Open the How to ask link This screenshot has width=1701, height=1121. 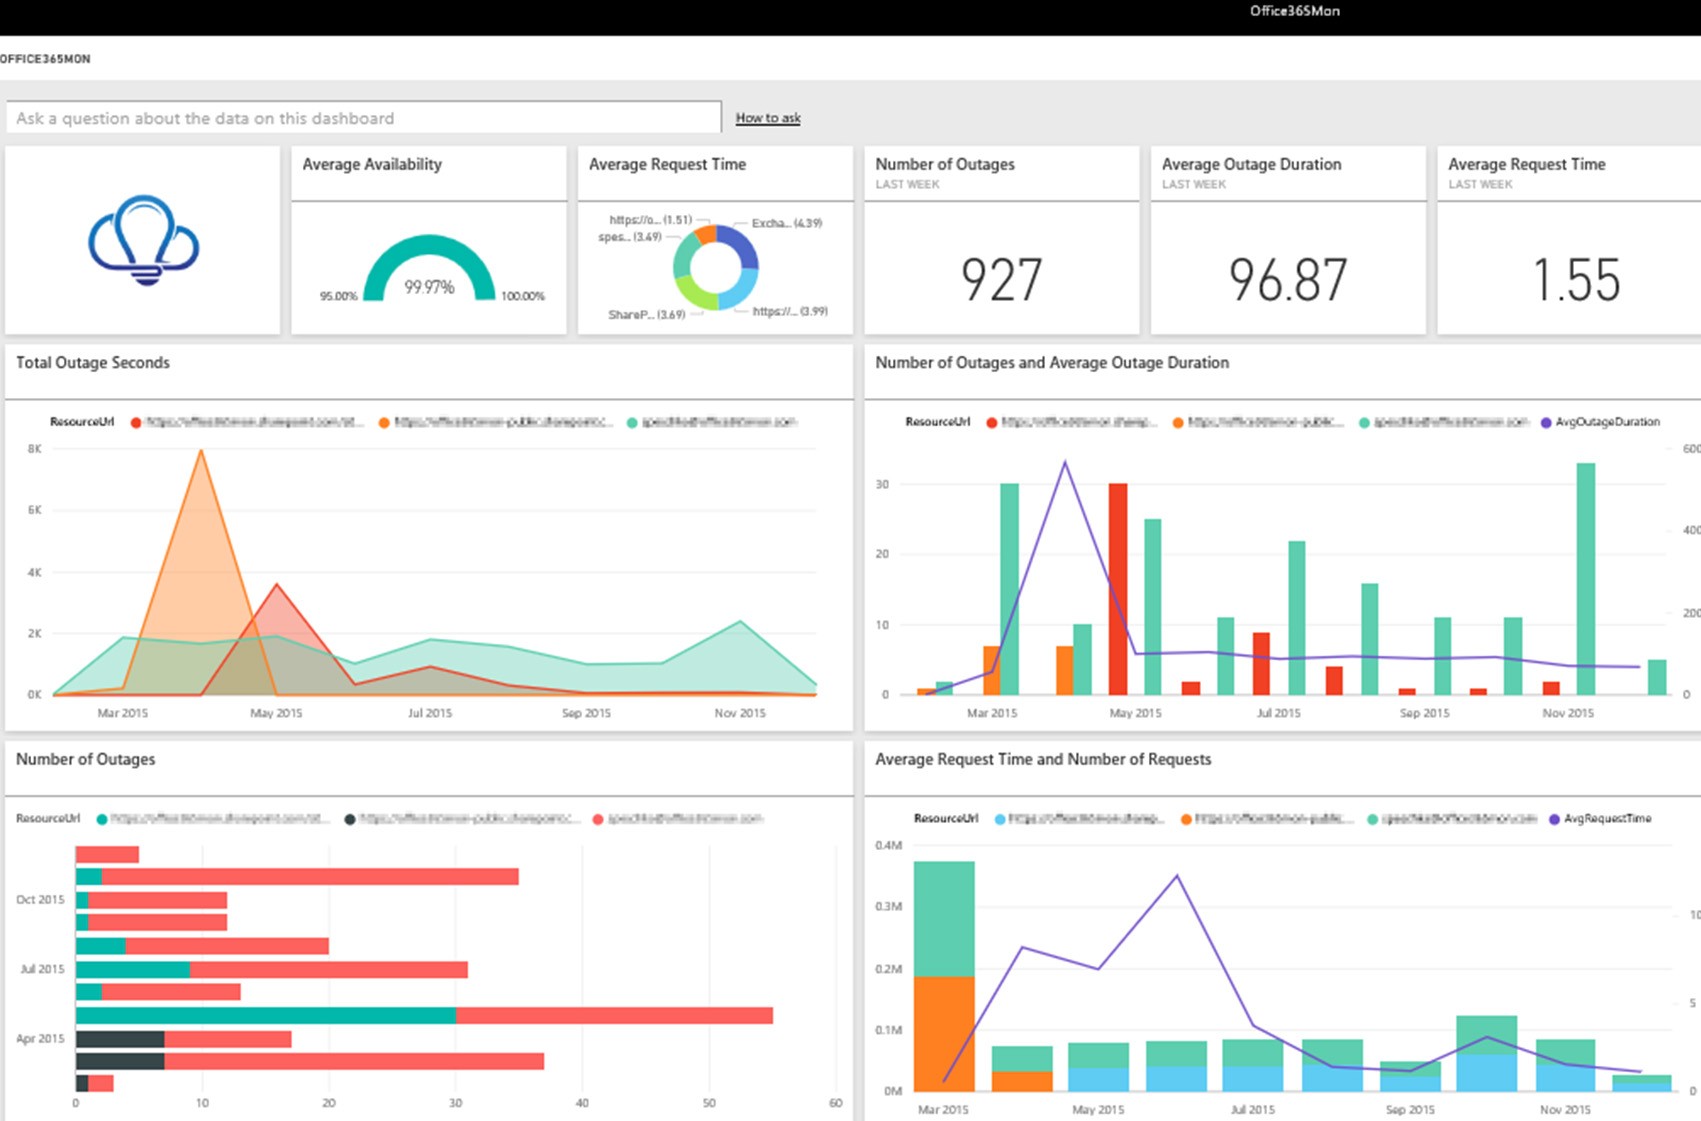[768, 118]
